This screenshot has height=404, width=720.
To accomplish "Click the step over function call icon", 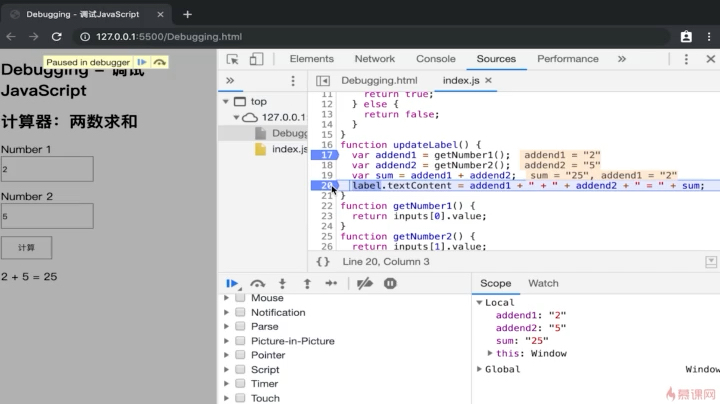I will point(258,283).
